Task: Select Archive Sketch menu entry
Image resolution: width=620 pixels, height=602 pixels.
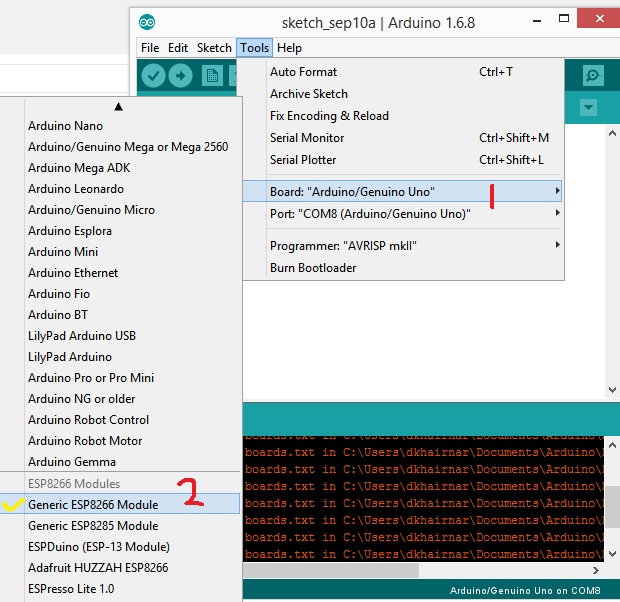Action: click(x=403, y=94)
